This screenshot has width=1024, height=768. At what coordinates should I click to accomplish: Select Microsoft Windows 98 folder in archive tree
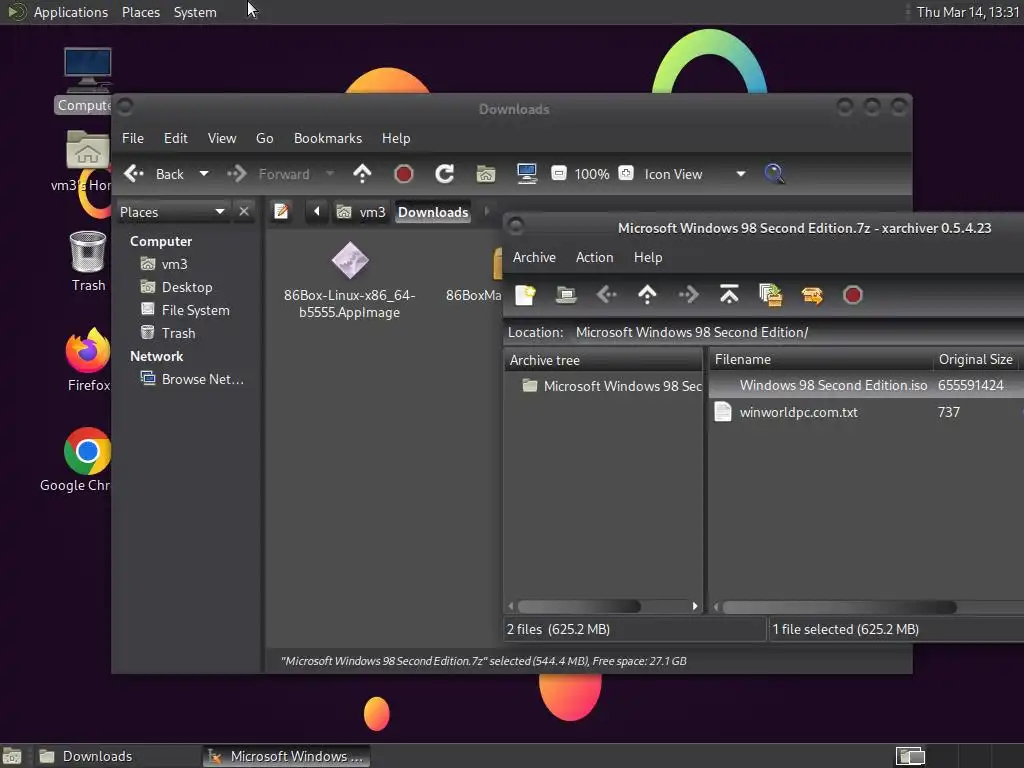611,386
